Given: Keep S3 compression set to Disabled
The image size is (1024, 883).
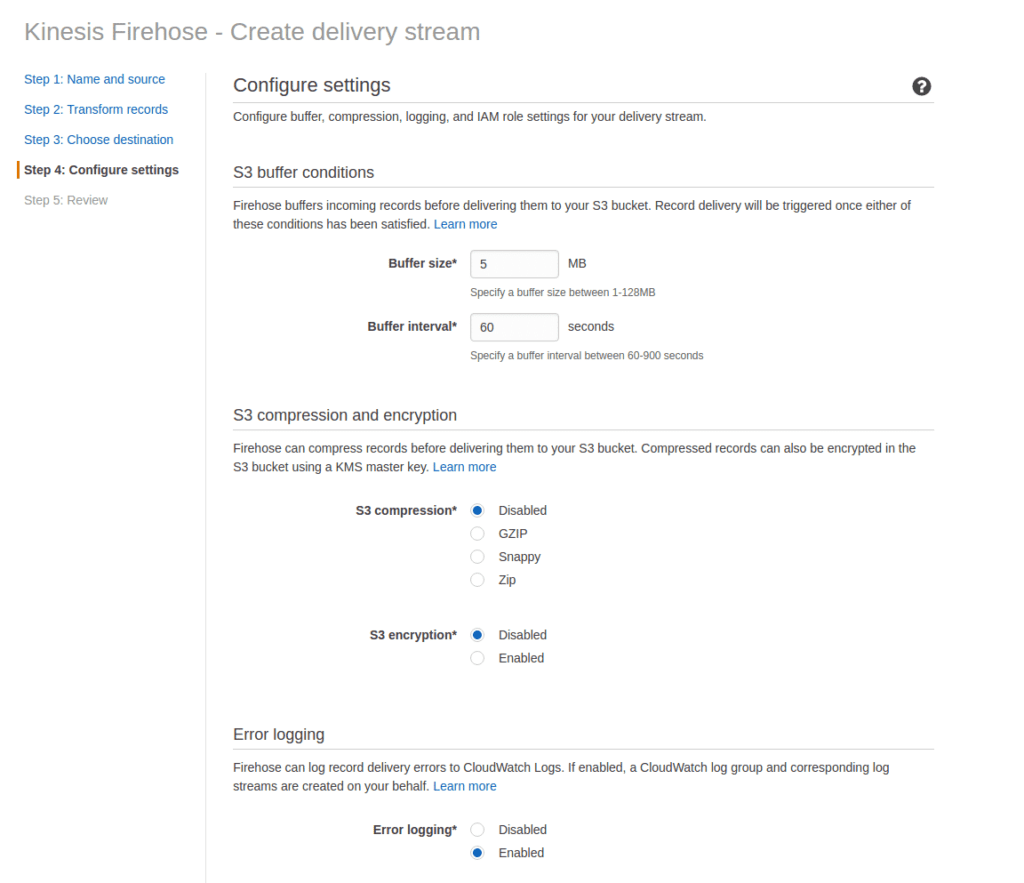Looking at the screenshot, I should click(x=477, y=510).
